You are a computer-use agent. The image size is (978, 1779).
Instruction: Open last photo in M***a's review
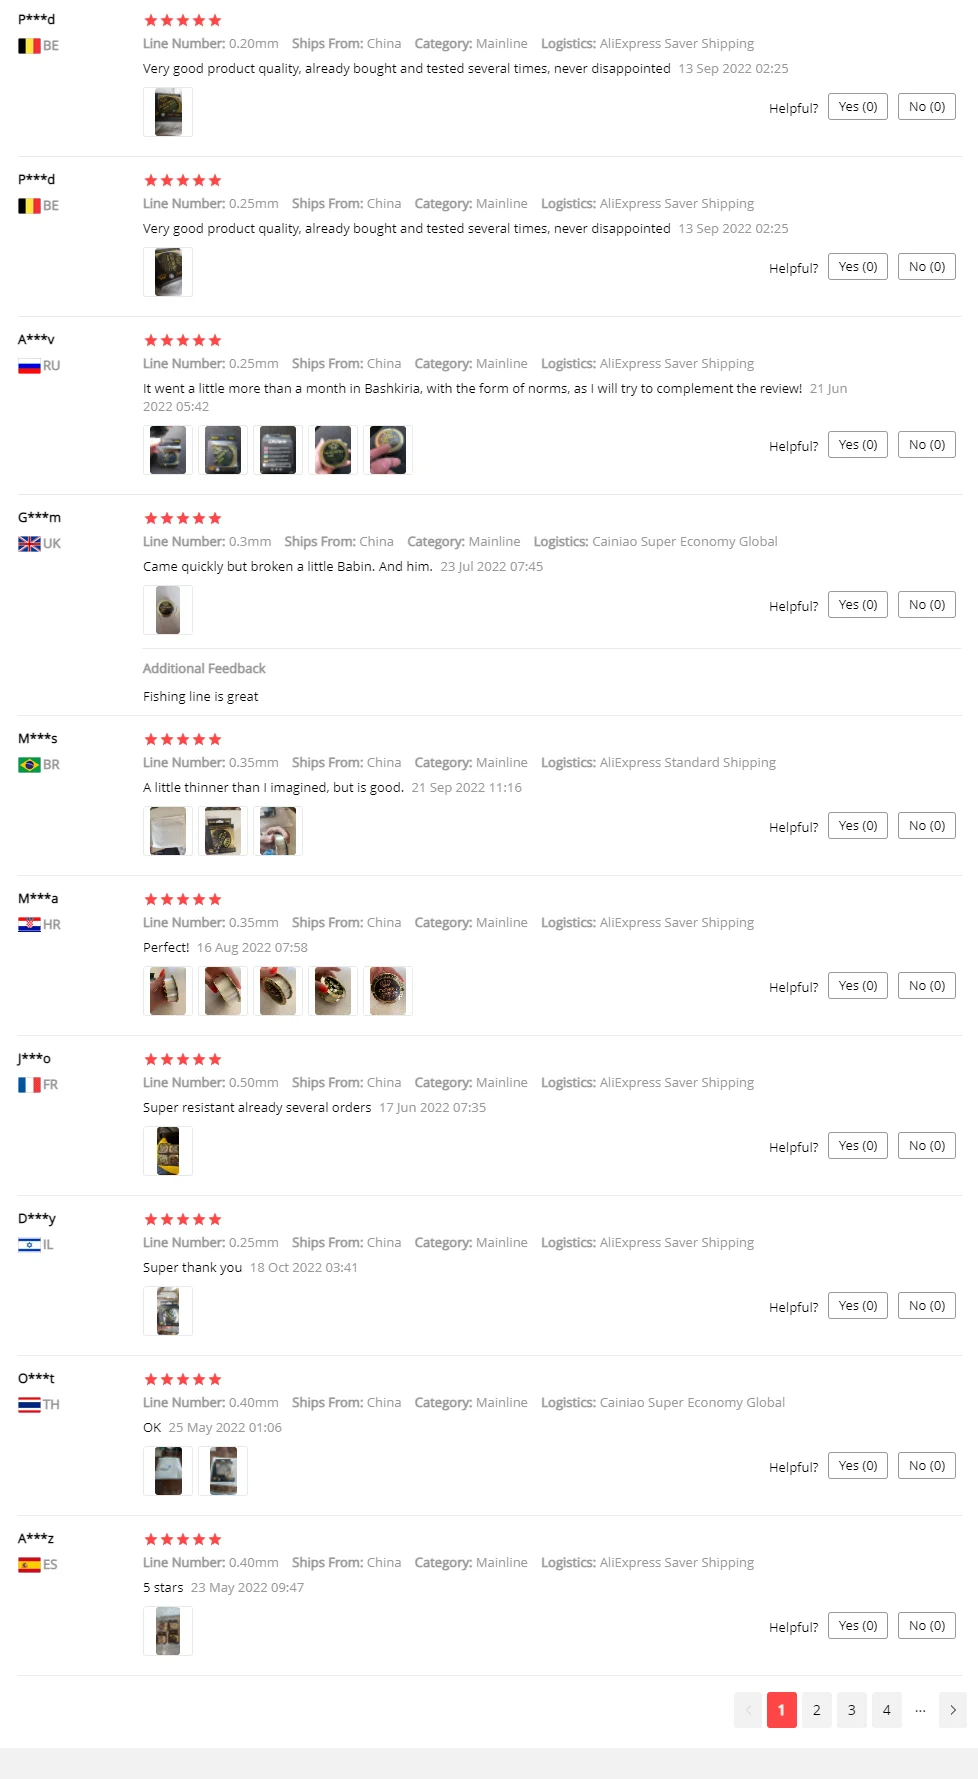click(x=388, y=991)
